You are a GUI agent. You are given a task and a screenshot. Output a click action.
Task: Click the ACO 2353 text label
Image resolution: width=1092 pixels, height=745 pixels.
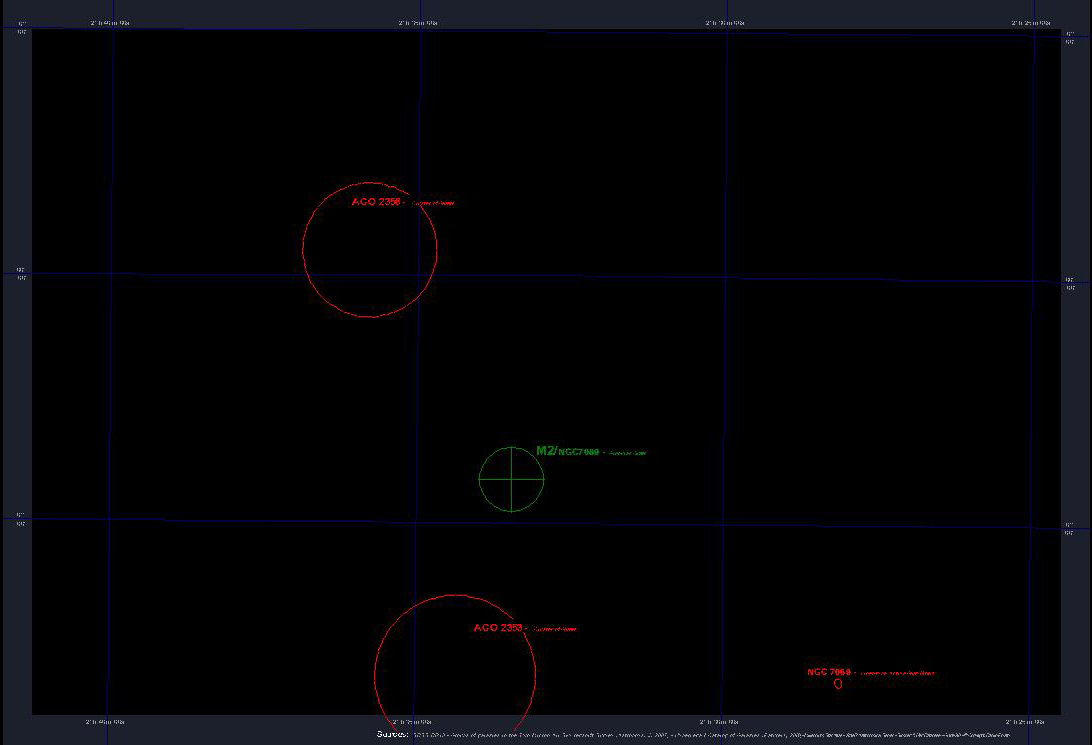[499, 628]
